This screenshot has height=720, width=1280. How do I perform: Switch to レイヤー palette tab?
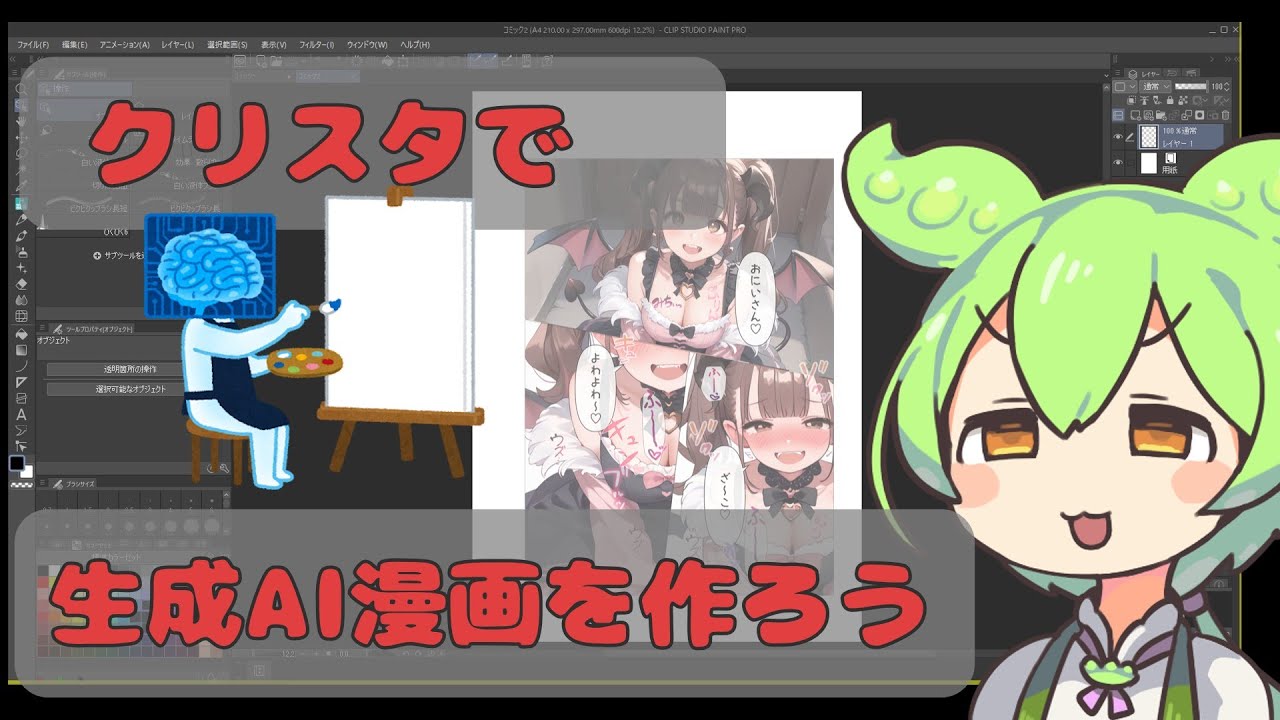pos(1144,74)
